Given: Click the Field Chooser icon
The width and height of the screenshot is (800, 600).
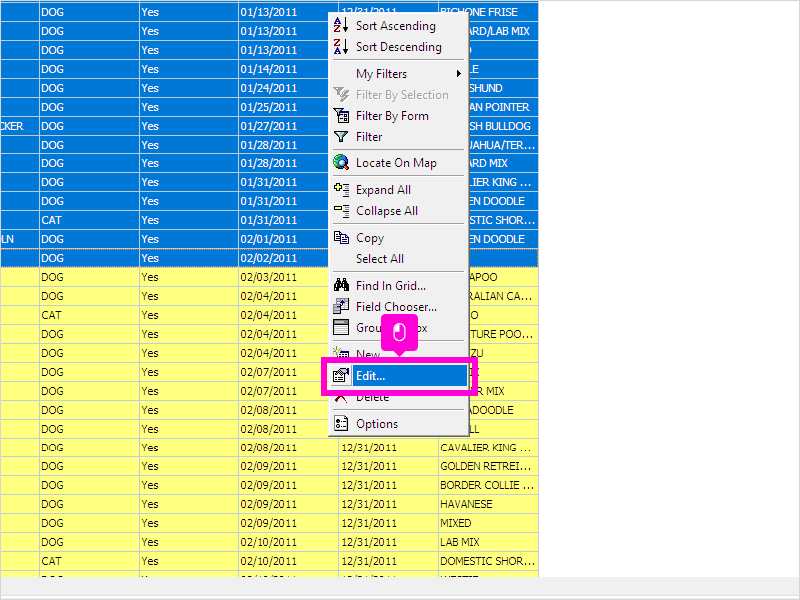Looking at the screenshot, I should tap(341, 306).
